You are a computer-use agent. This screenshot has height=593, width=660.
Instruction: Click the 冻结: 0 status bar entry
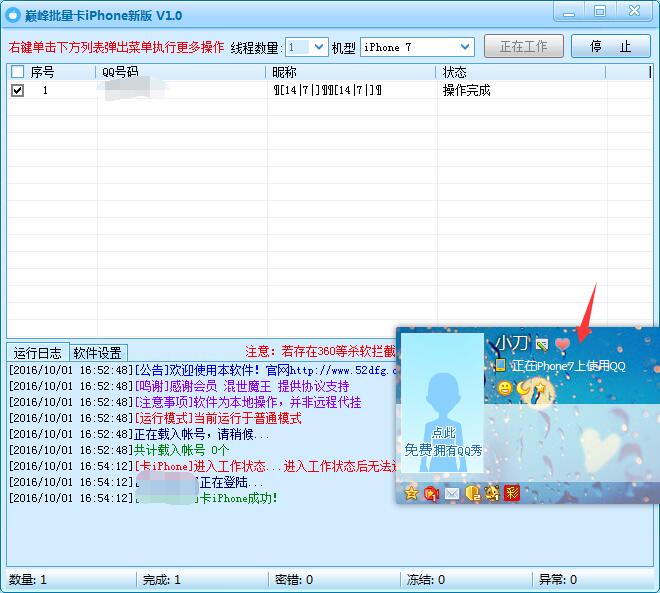click(426, 580)
